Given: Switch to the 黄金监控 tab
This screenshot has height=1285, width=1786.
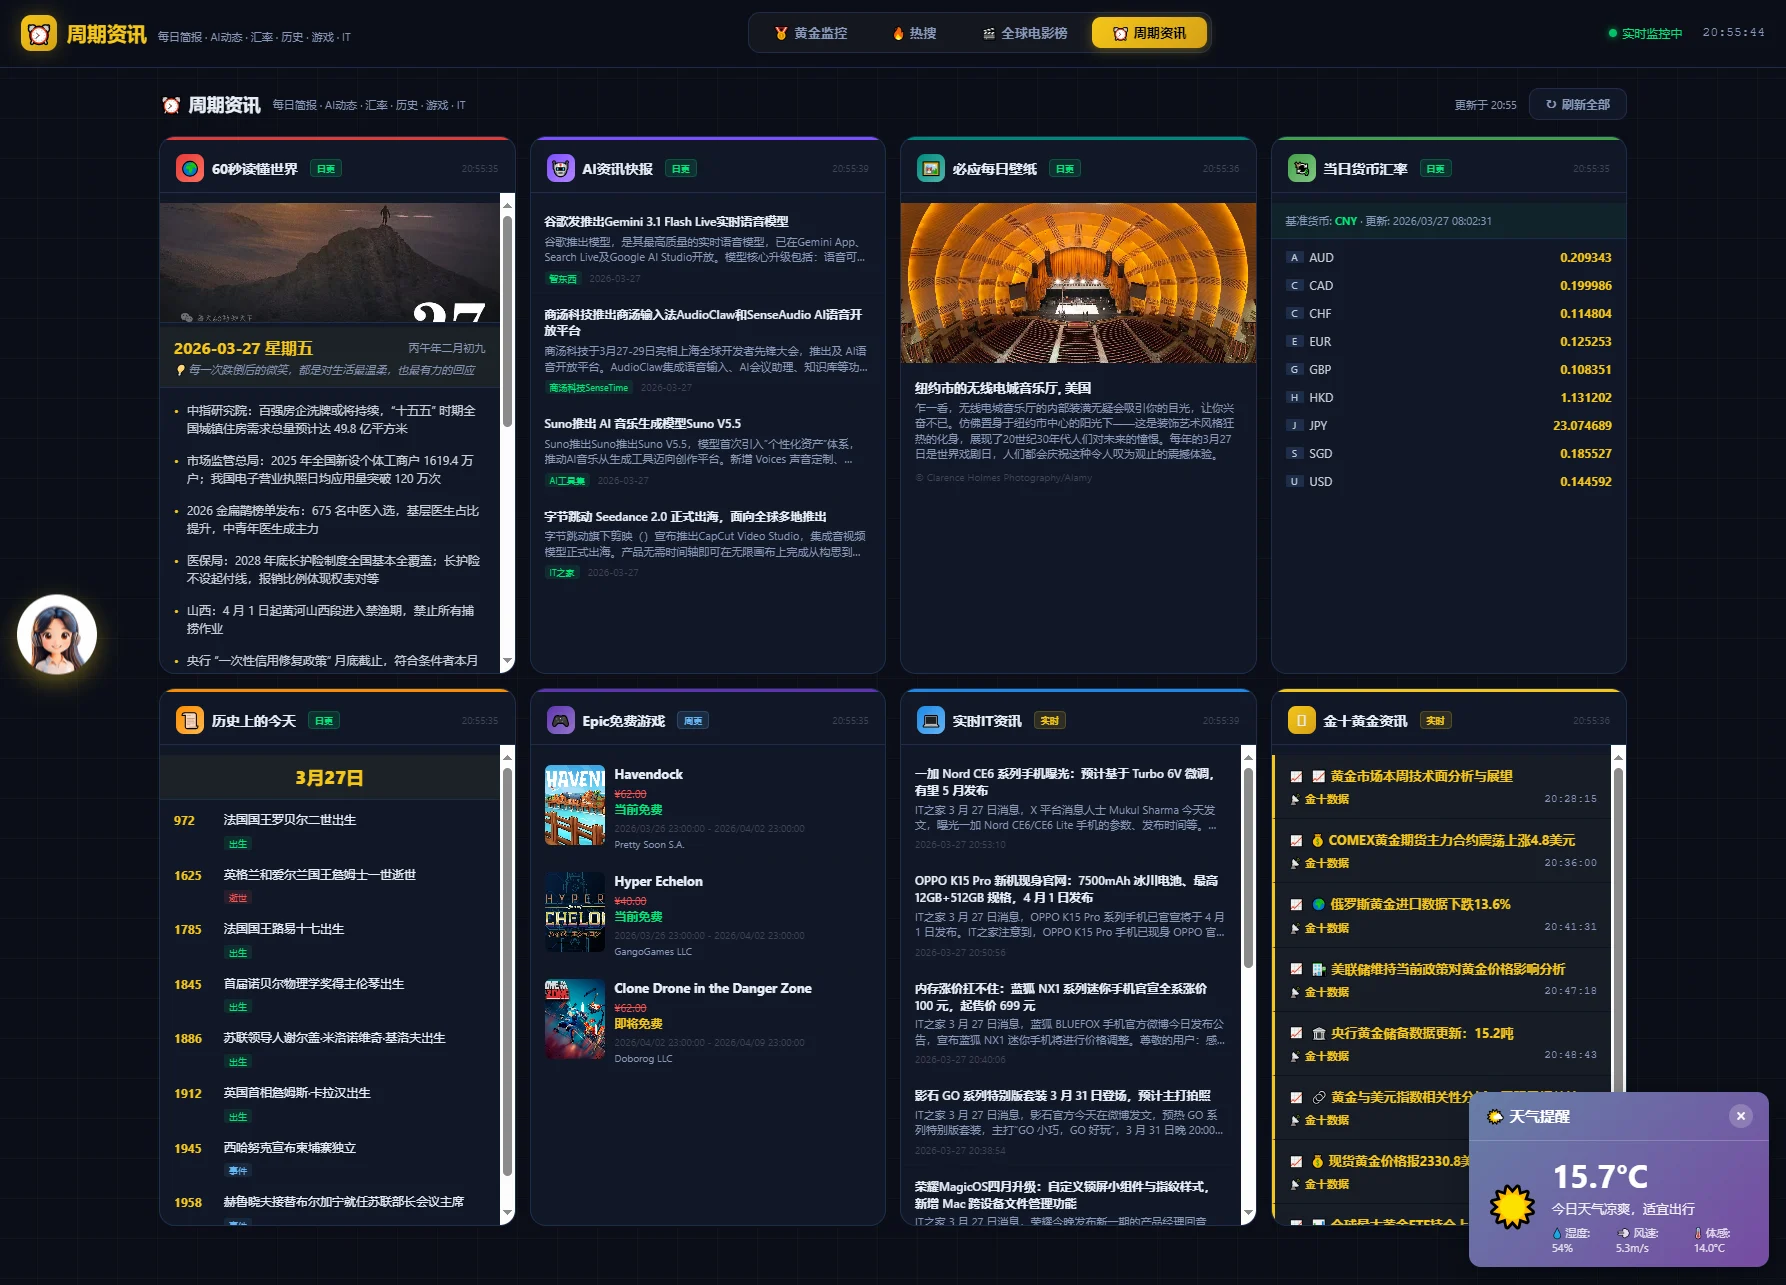Looking at the screenshot, I should click(811, 33).
